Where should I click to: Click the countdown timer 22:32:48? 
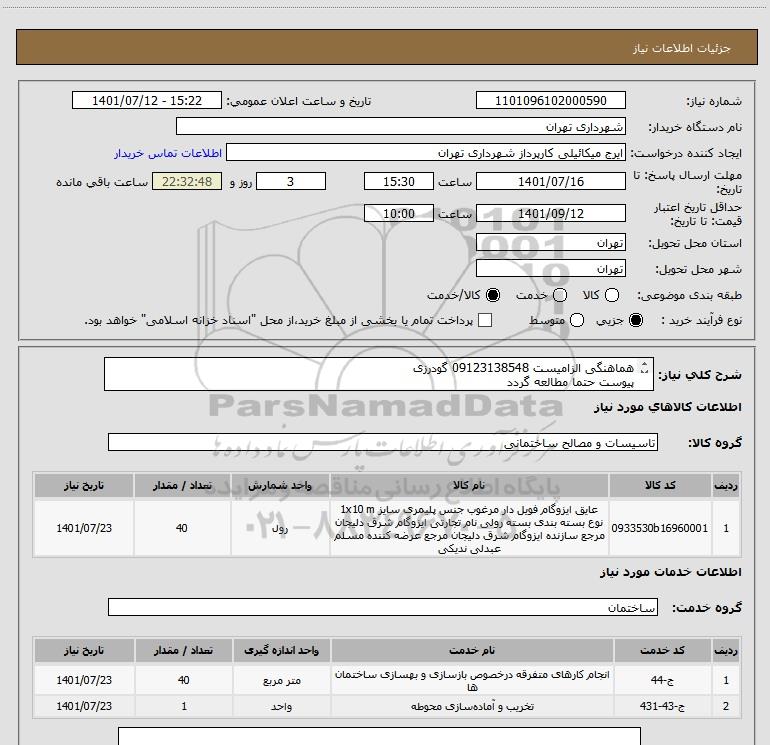click(187, 181)
